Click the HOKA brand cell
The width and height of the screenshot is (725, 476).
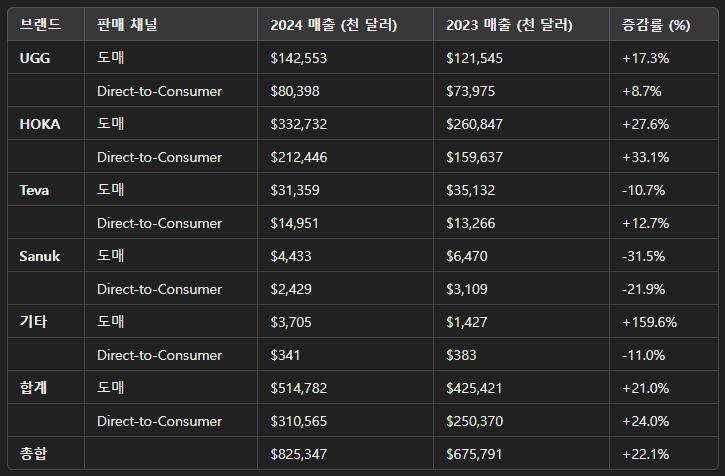[x=39, y=124]
